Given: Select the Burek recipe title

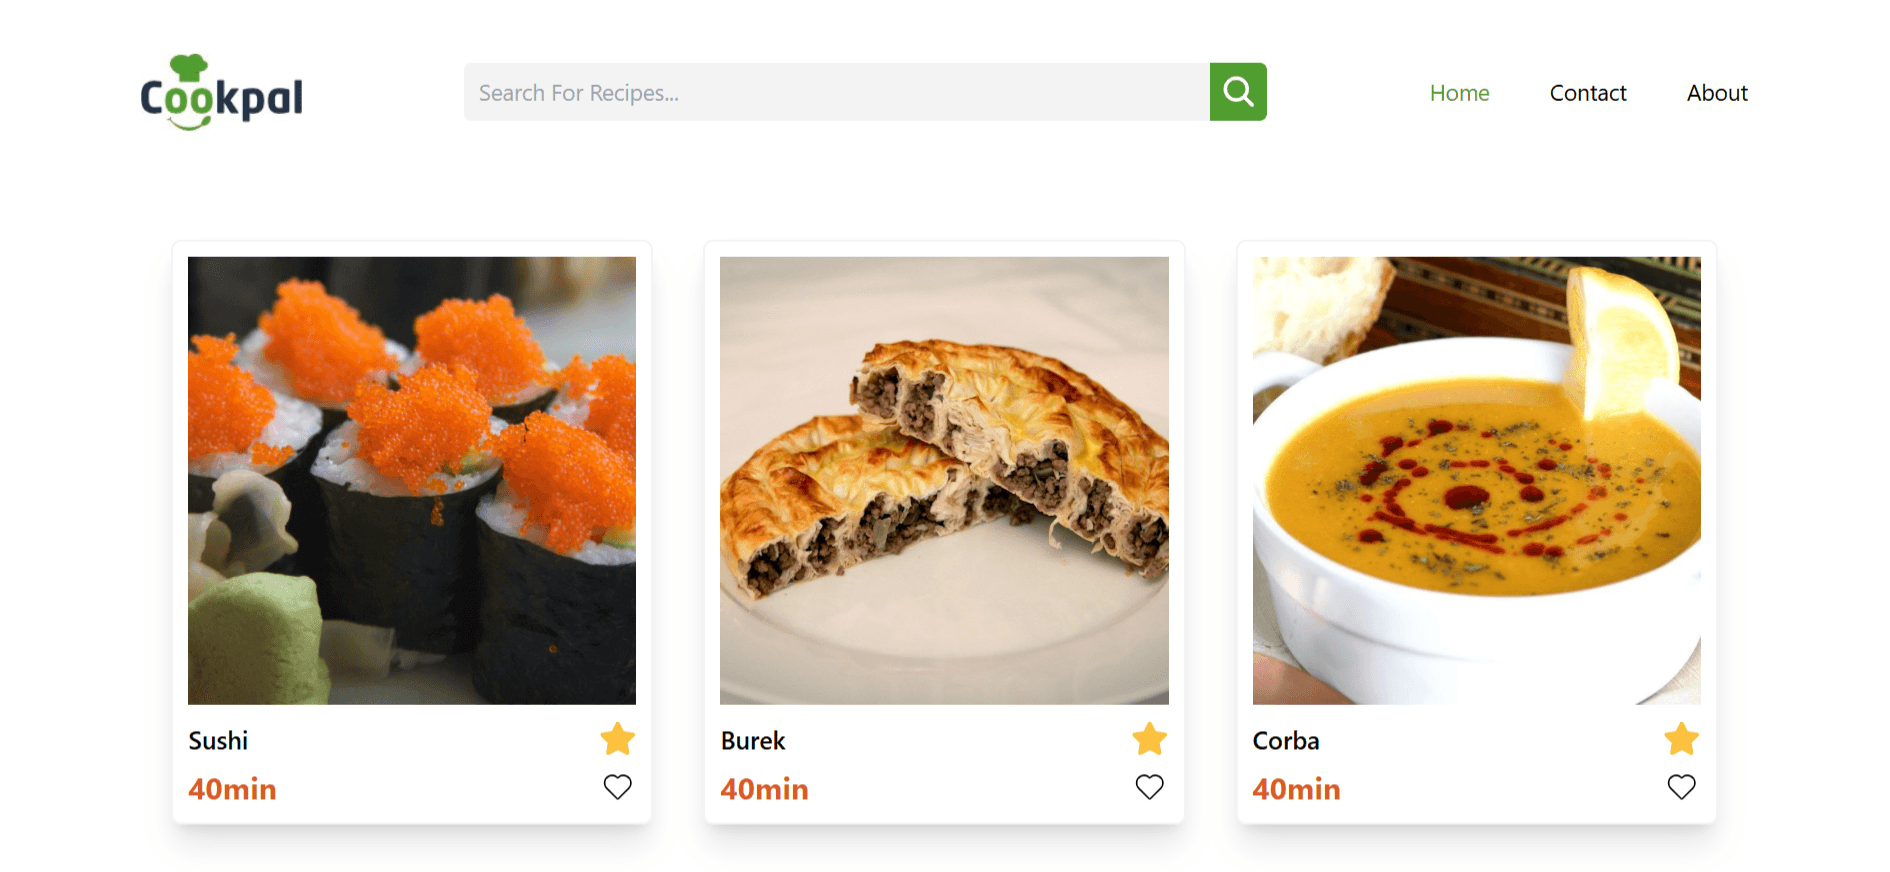Looking at the screenshot, I should 753,740.
